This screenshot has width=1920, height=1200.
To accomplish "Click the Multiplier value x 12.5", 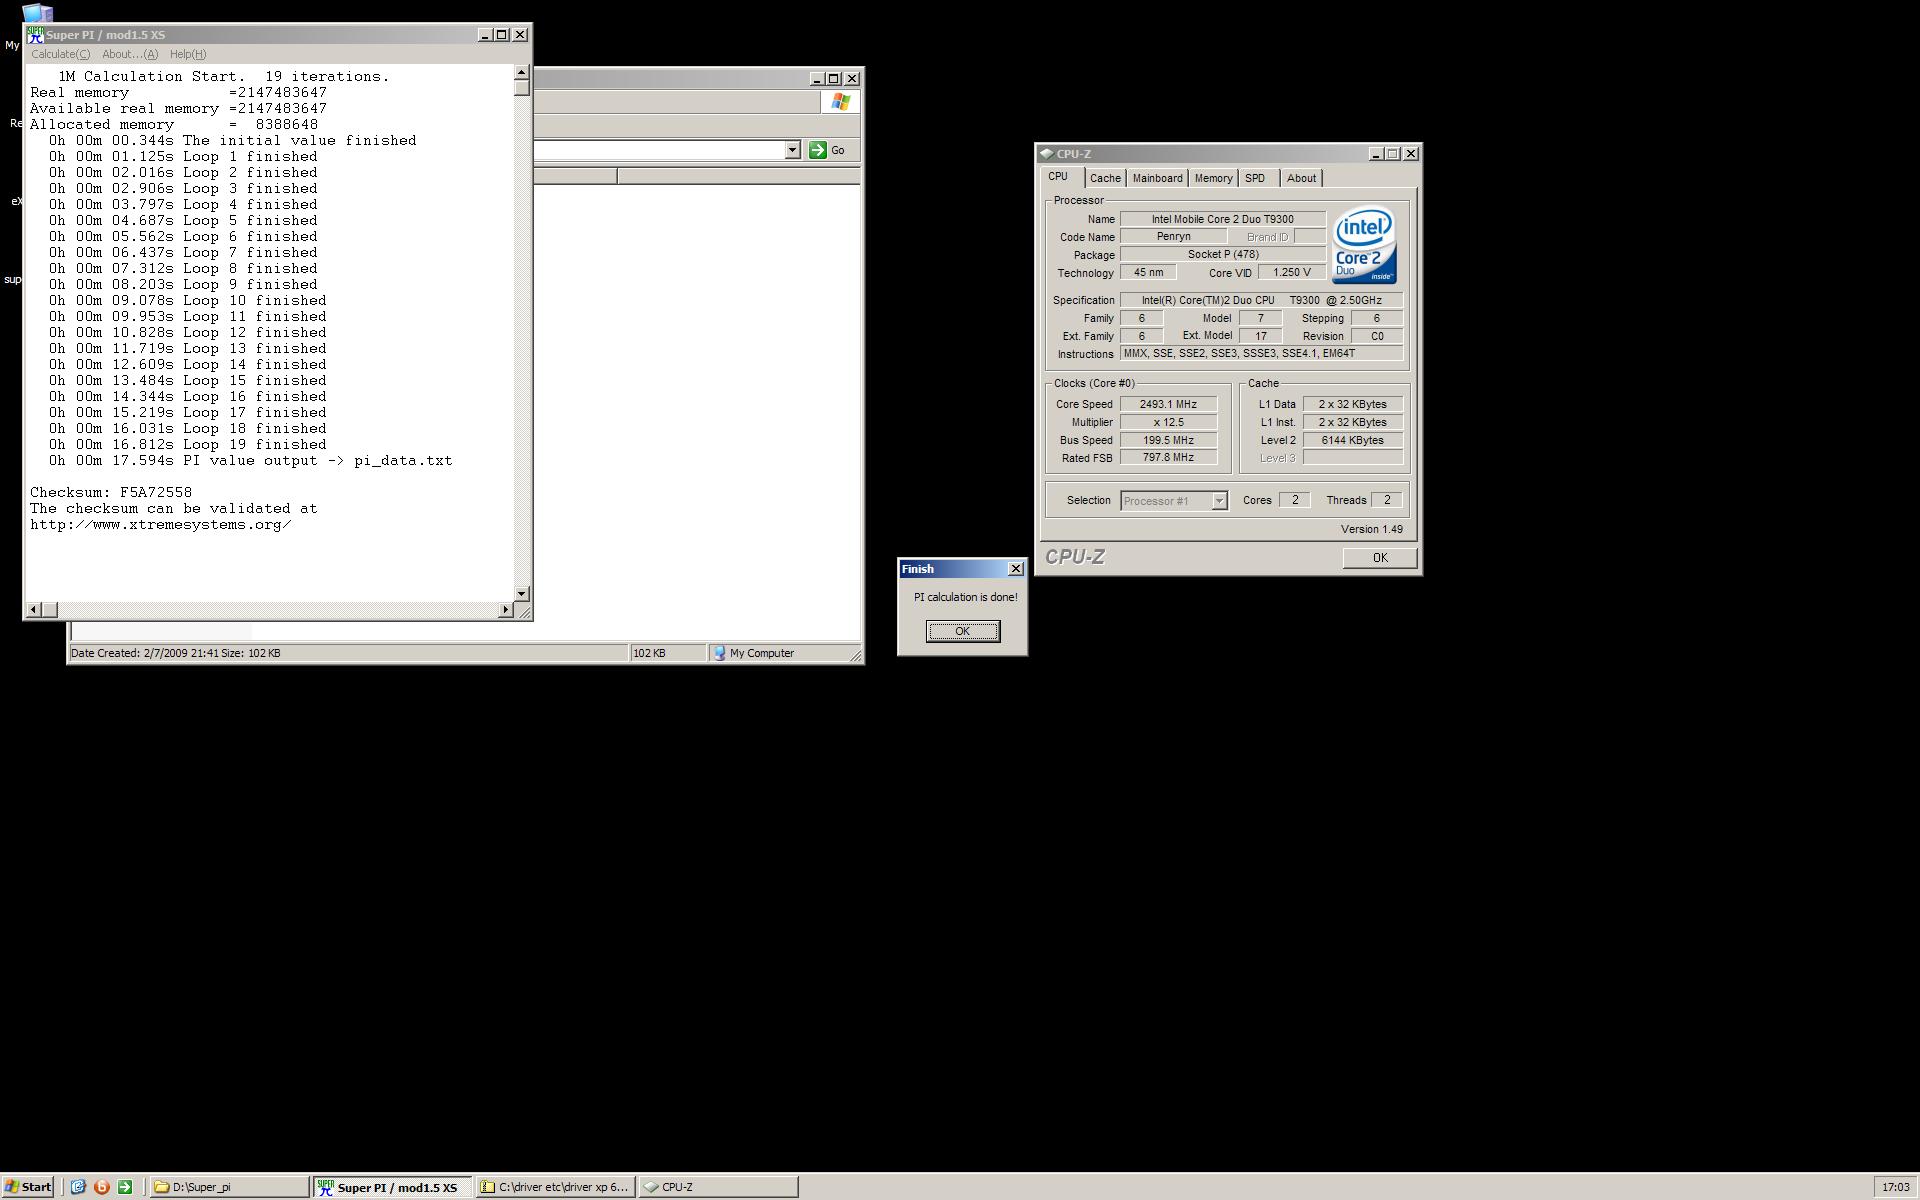I will [x=1168, y=422].
